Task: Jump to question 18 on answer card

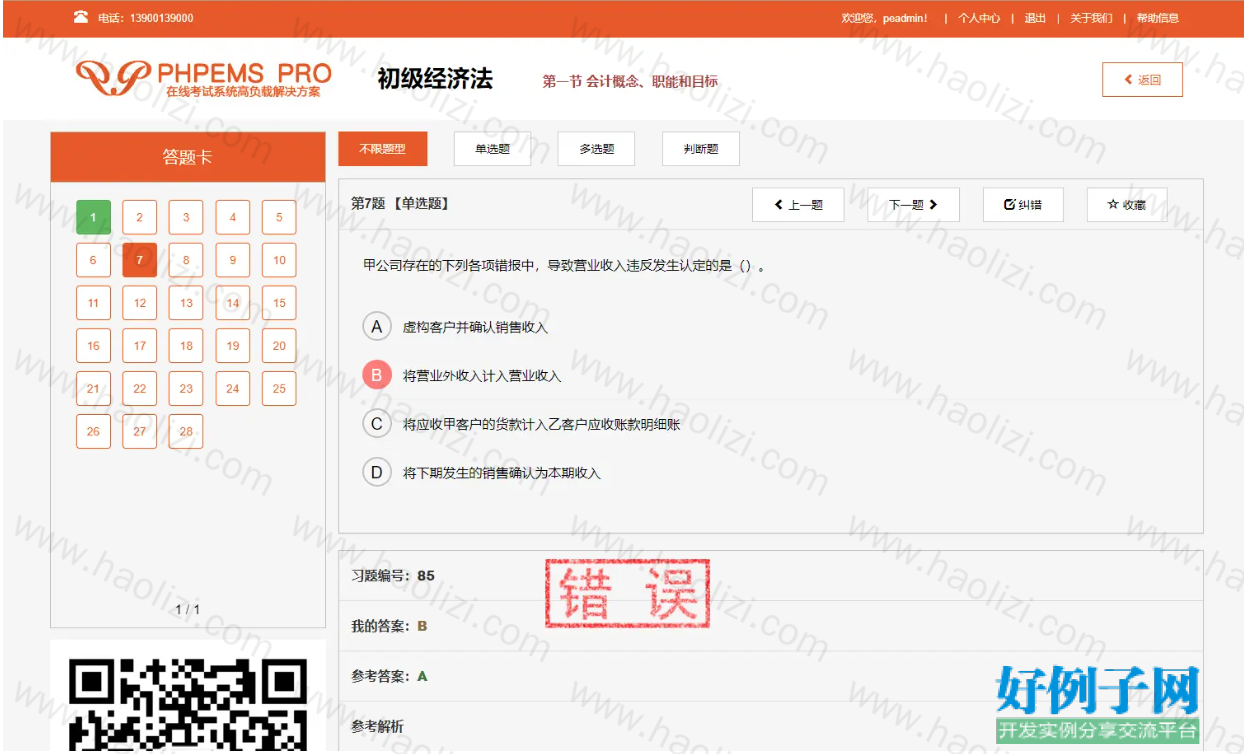Action: pos(186,346)
